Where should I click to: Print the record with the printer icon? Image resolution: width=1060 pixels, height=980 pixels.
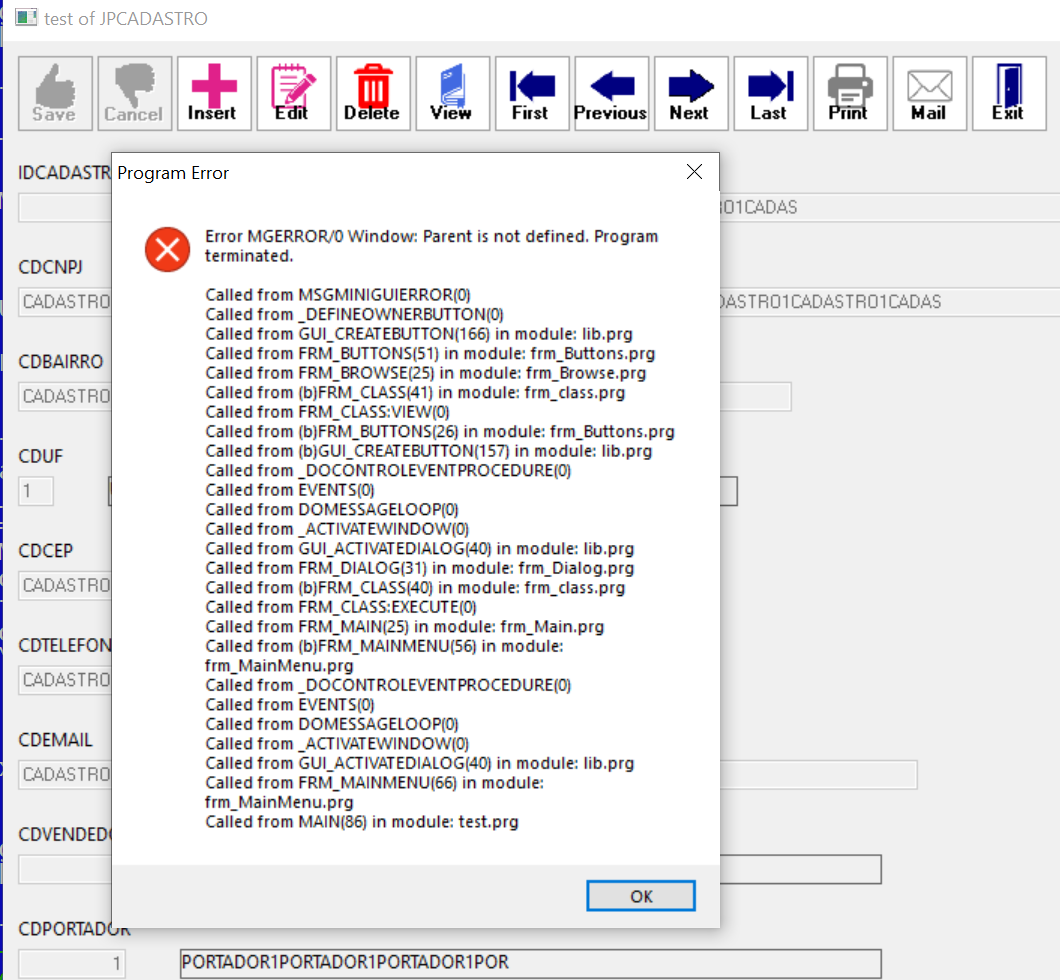point(850,93)
